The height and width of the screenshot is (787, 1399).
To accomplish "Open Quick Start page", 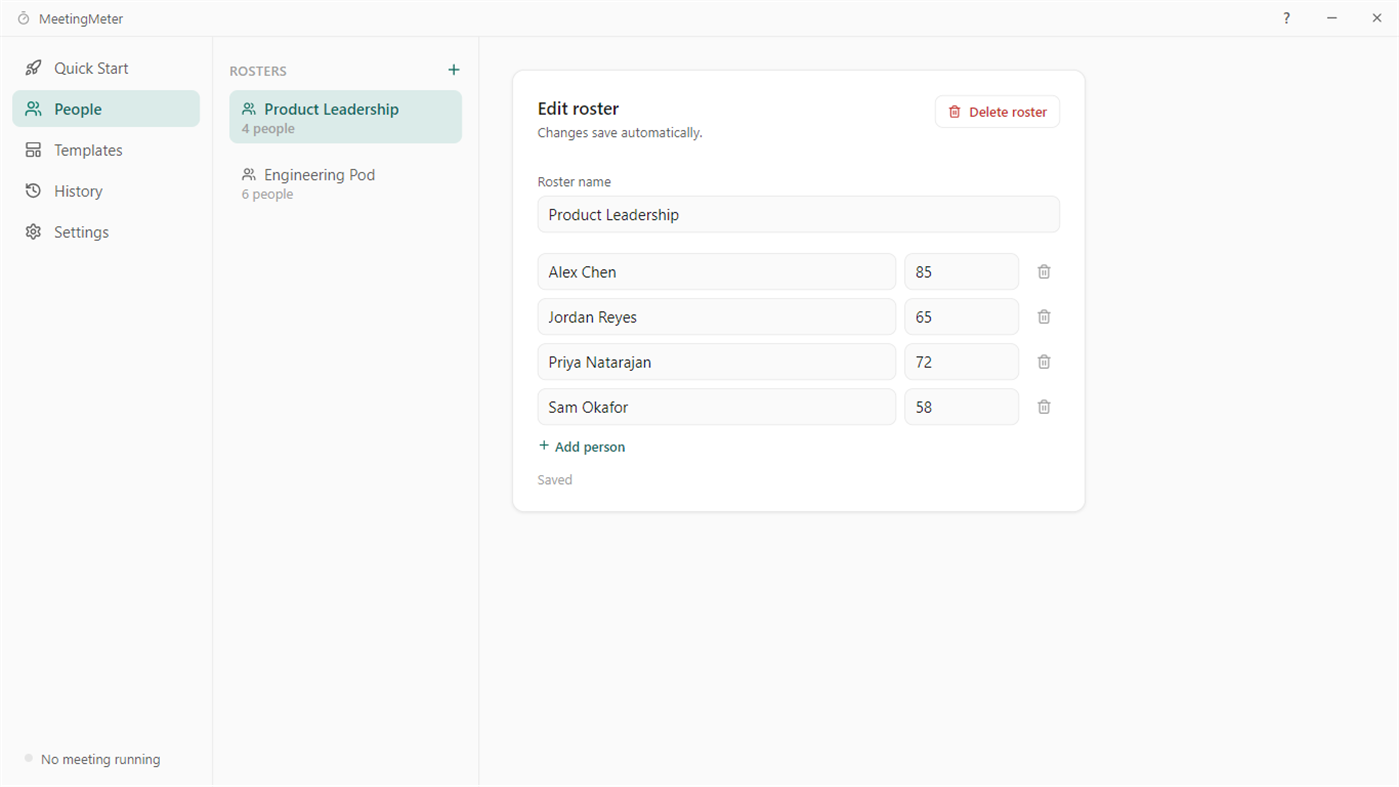I will [106, 68].
